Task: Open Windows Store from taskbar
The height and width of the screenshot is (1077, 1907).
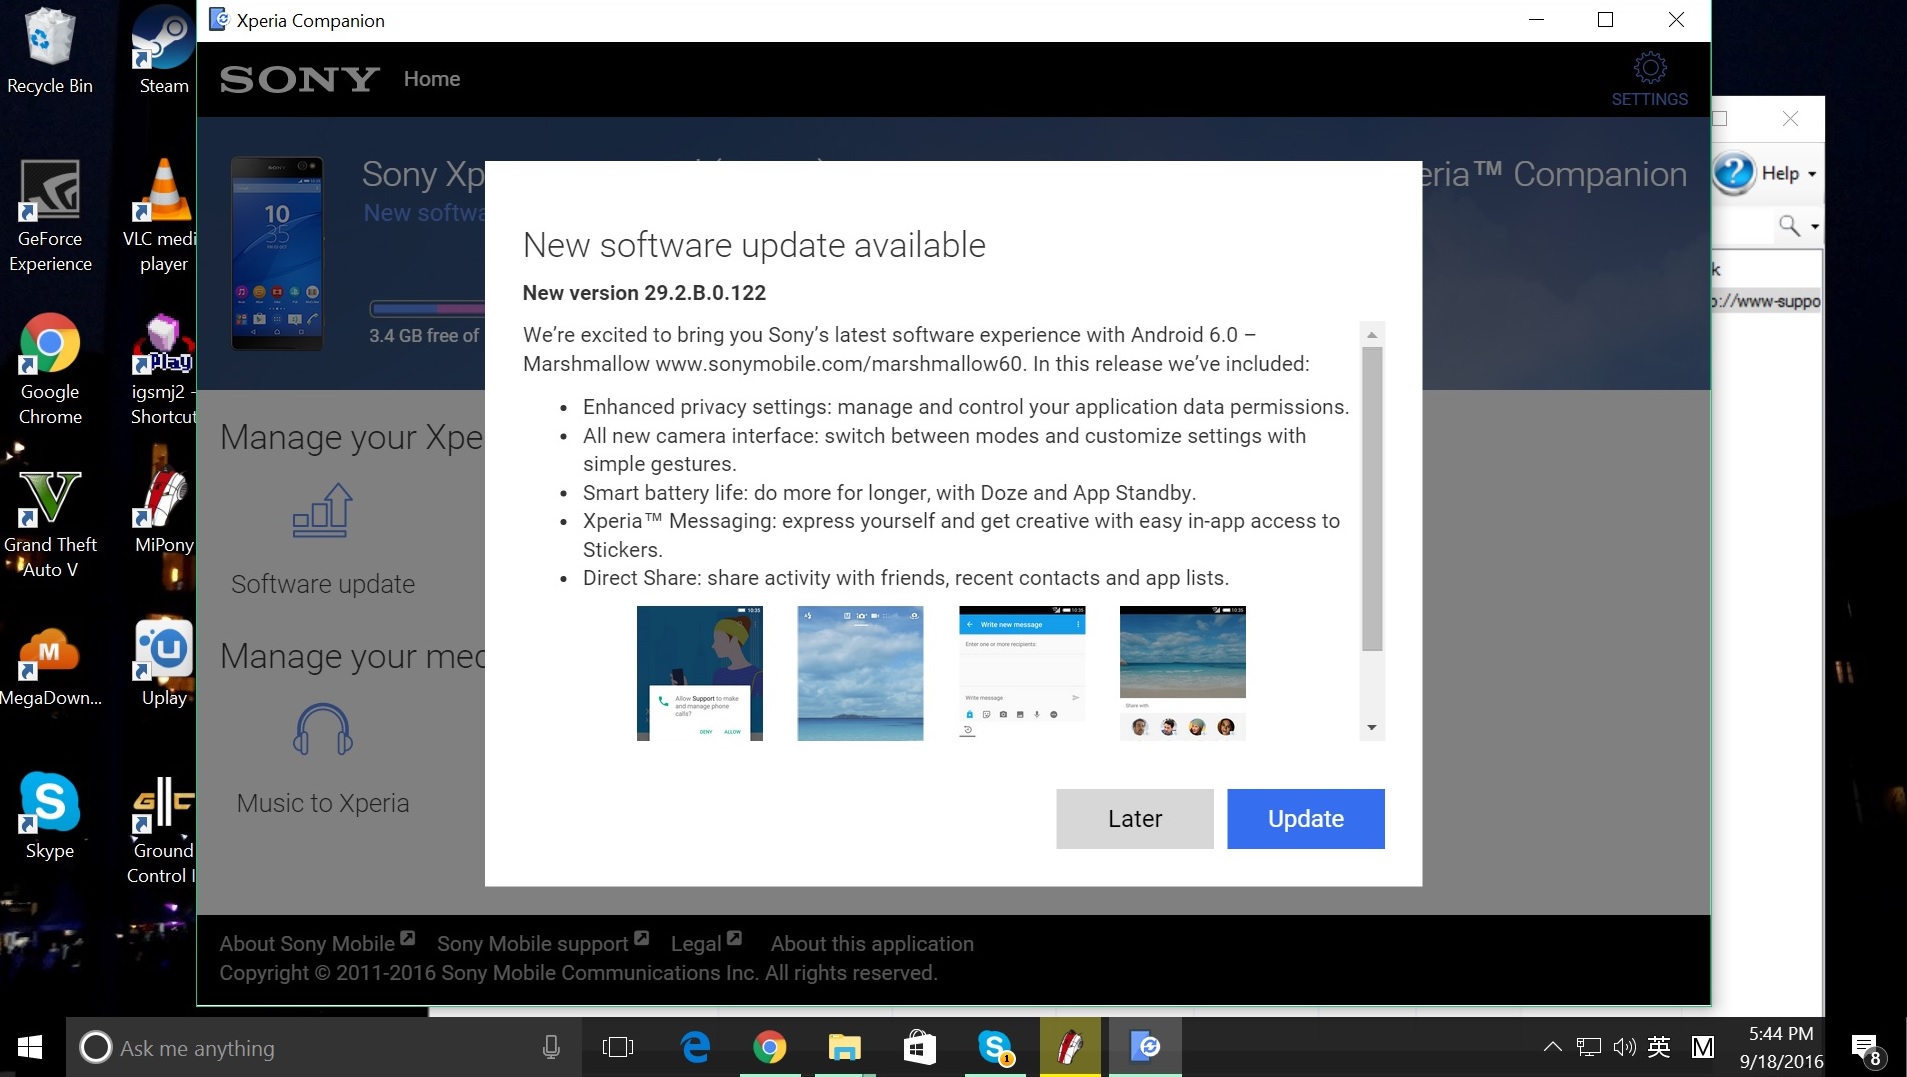Action: click(x=920, y=1047)
